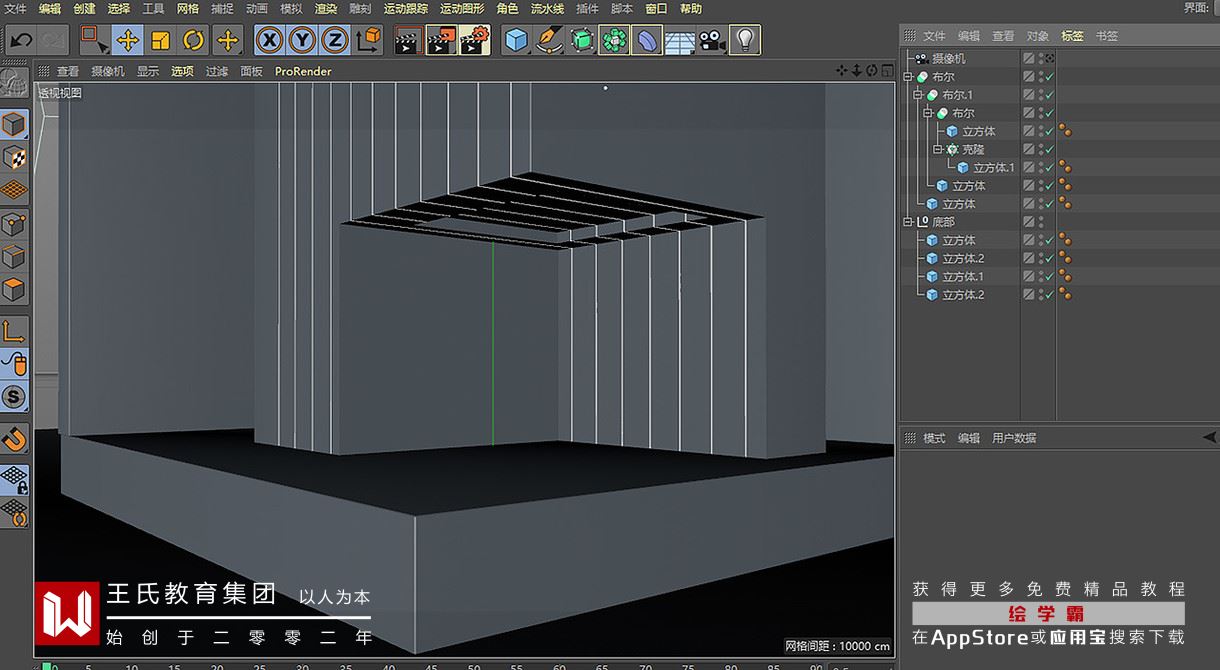Viewport: 1220px width, 670px height.
Task: Select the Rotate tool
Action: tap(194, 40)
